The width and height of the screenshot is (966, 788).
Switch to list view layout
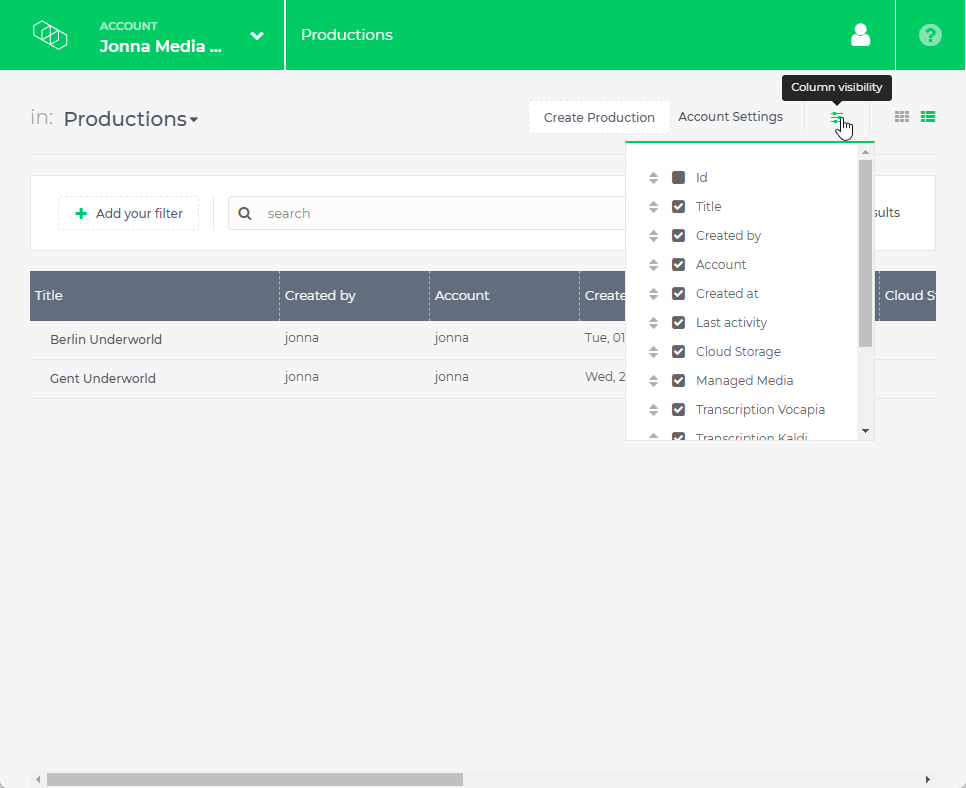click(x=928, y=116)
